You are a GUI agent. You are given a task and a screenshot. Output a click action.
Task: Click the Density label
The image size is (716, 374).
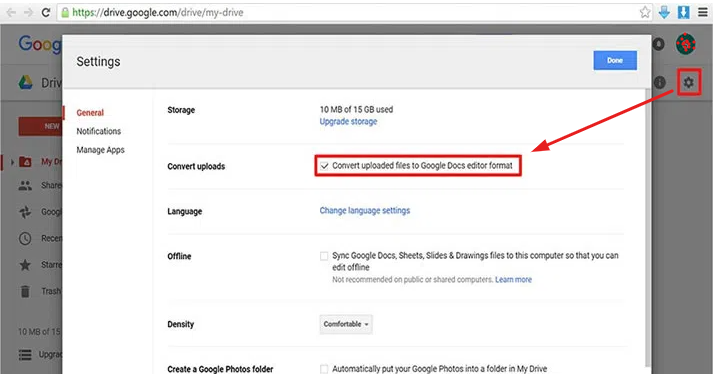tap(181, 324)
